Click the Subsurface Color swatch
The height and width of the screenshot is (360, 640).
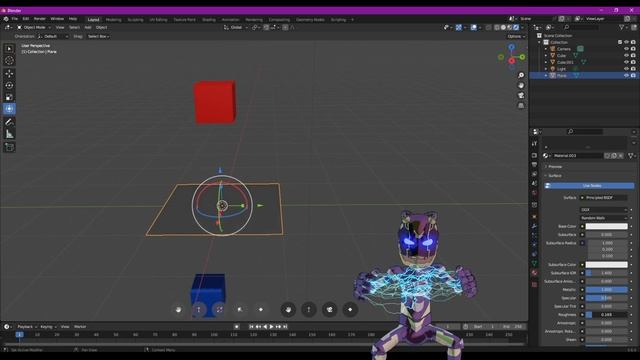click(x=607, y=265)
